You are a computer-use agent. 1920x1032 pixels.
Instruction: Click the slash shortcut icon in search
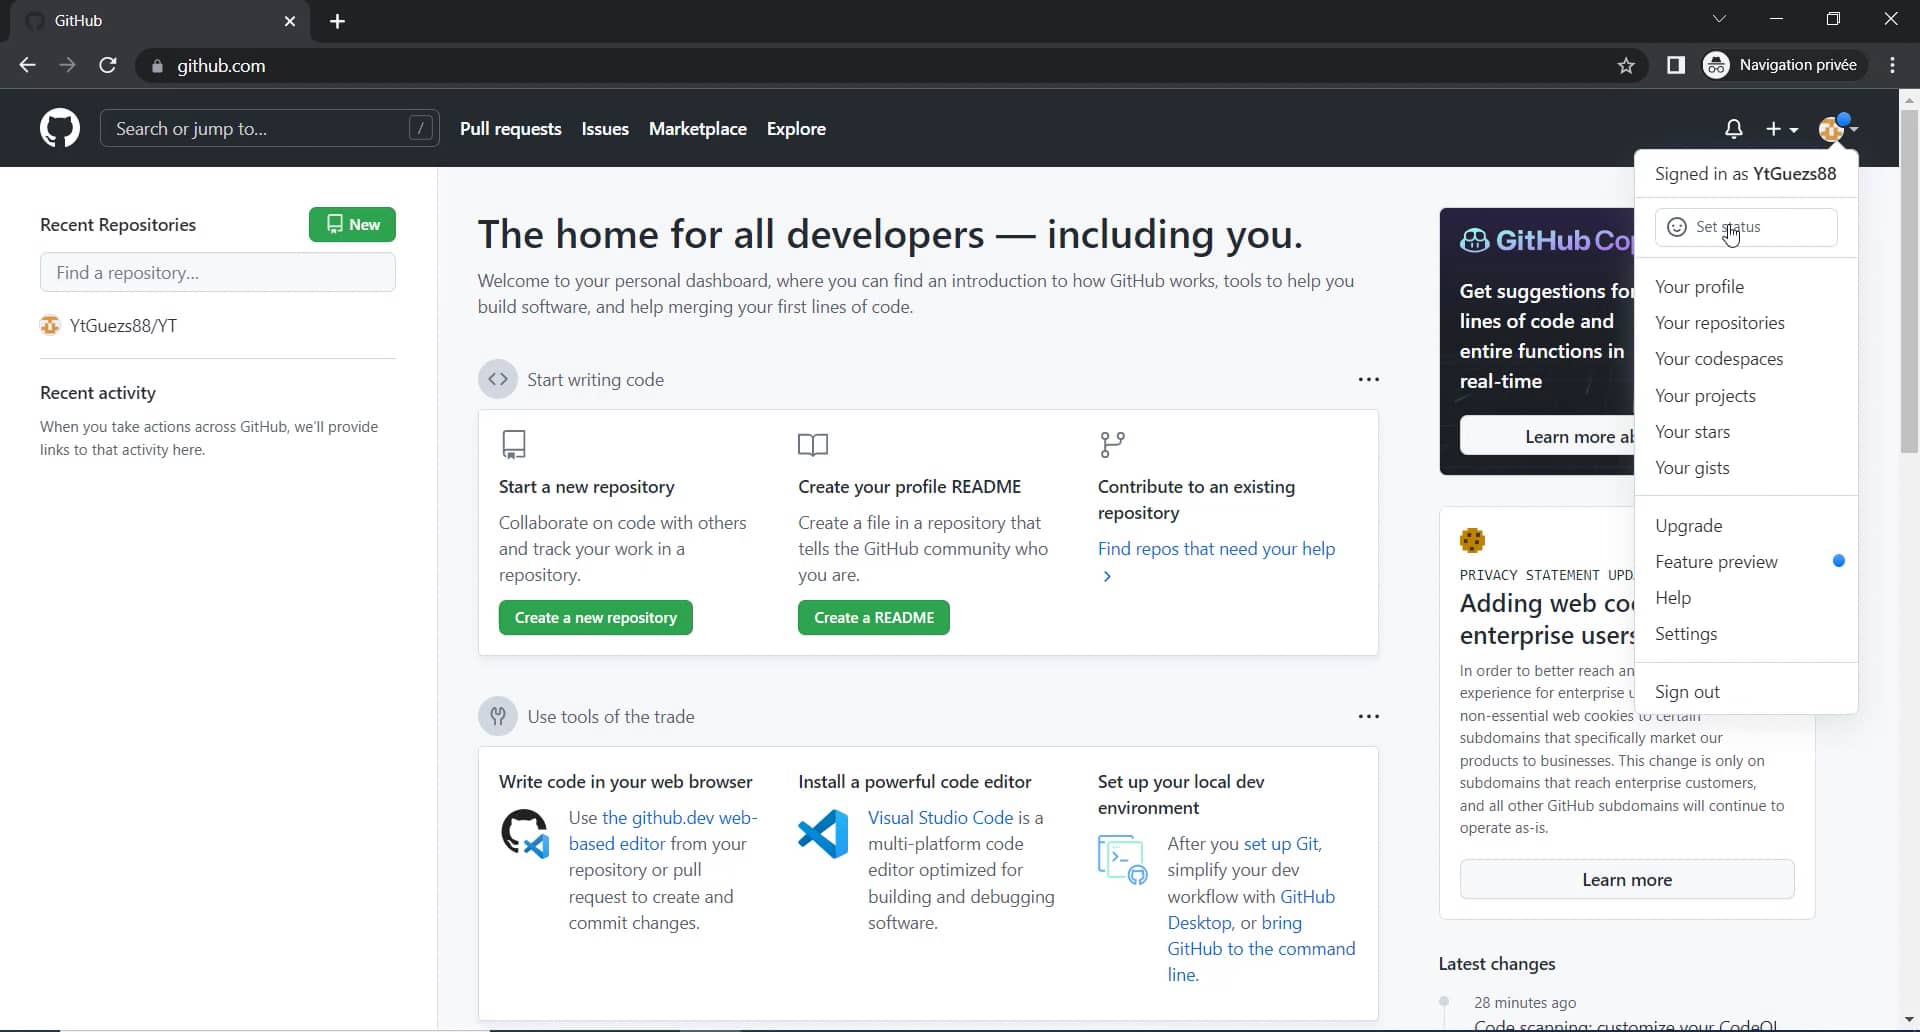pyautogui.click(x=421, y=128)
